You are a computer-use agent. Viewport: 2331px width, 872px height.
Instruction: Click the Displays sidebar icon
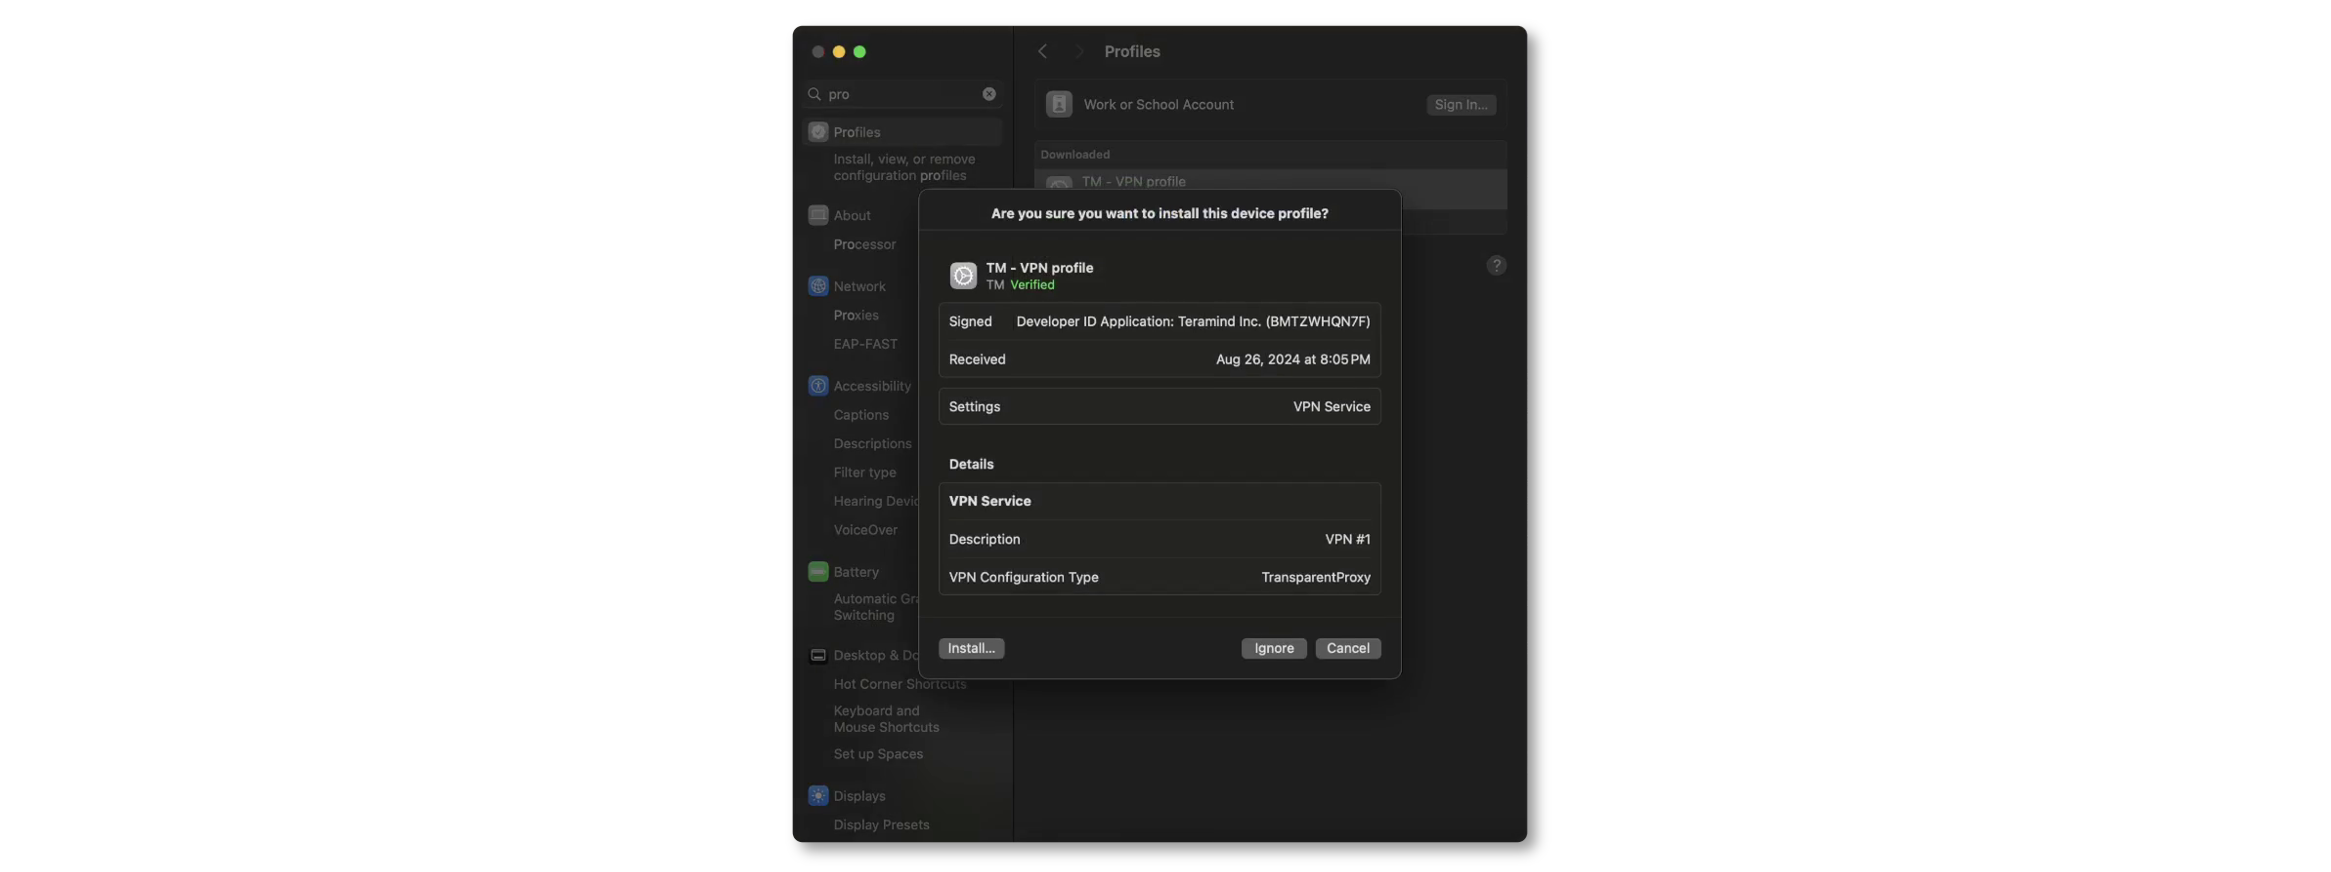818,796
